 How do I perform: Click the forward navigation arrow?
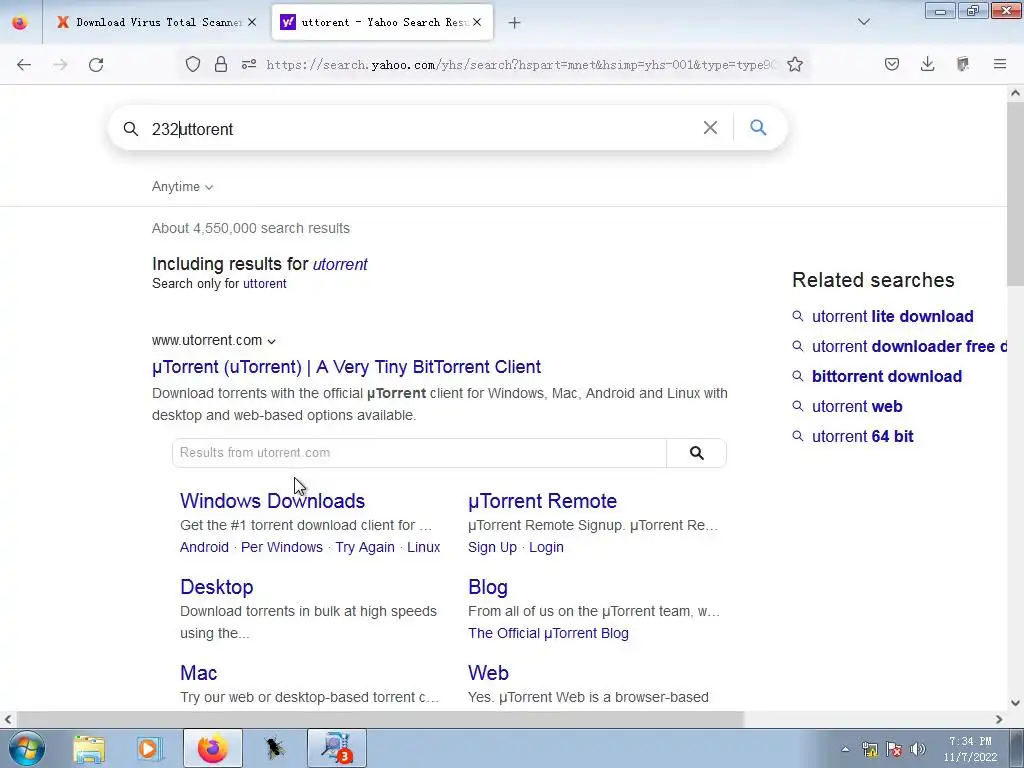60,64
